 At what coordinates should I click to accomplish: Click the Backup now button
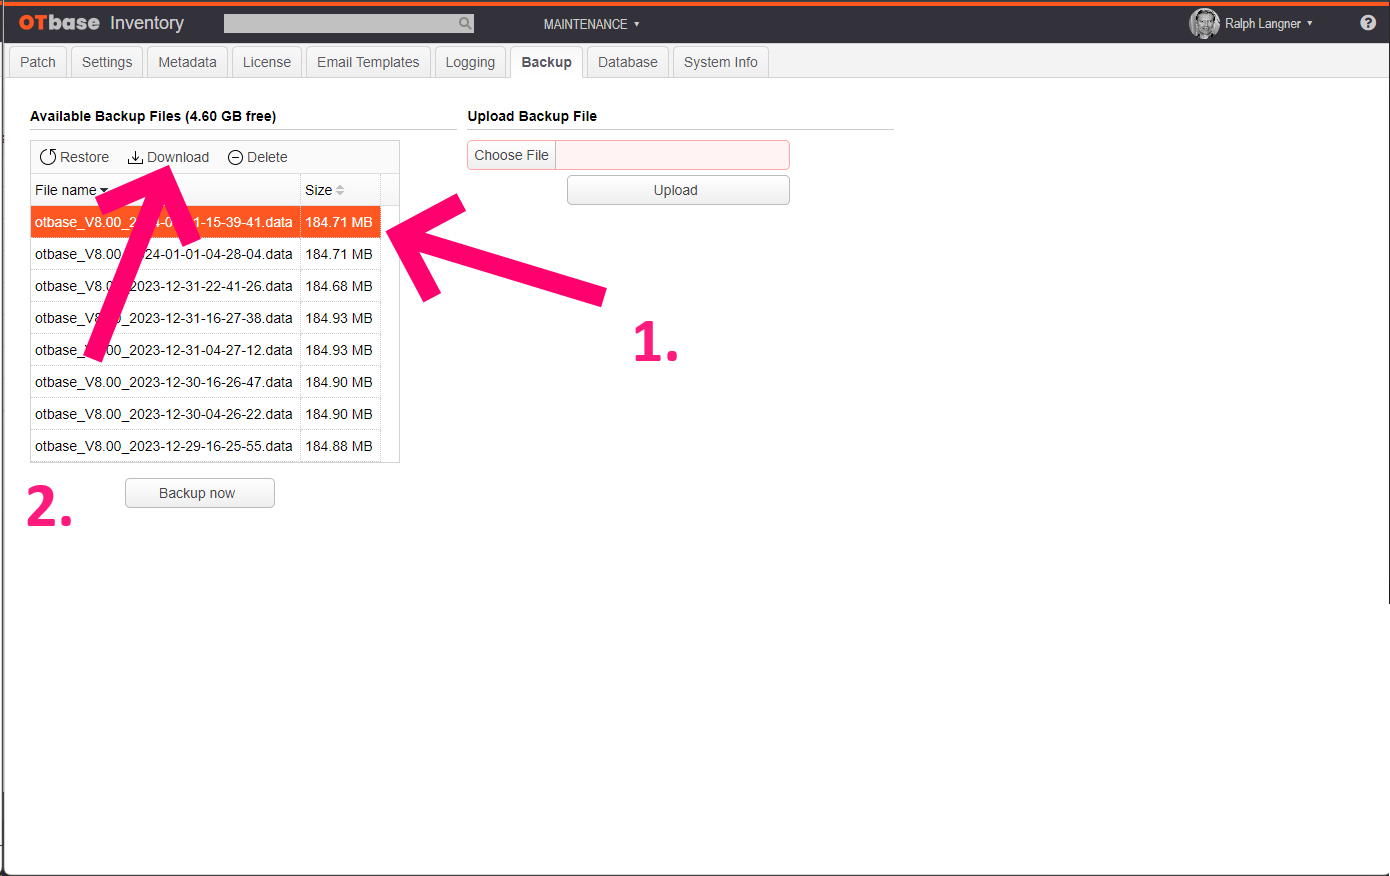point(200,493)
